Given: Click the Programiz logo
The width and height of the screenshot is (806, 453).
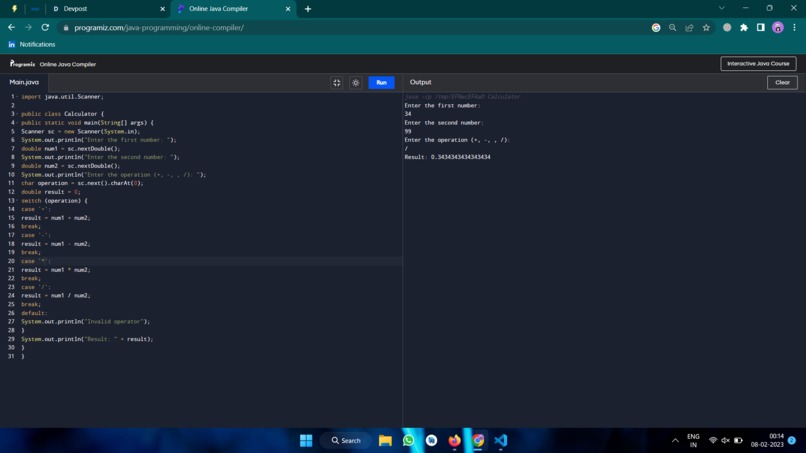Looking at the screenshot, I should click(x=22, y=64).
